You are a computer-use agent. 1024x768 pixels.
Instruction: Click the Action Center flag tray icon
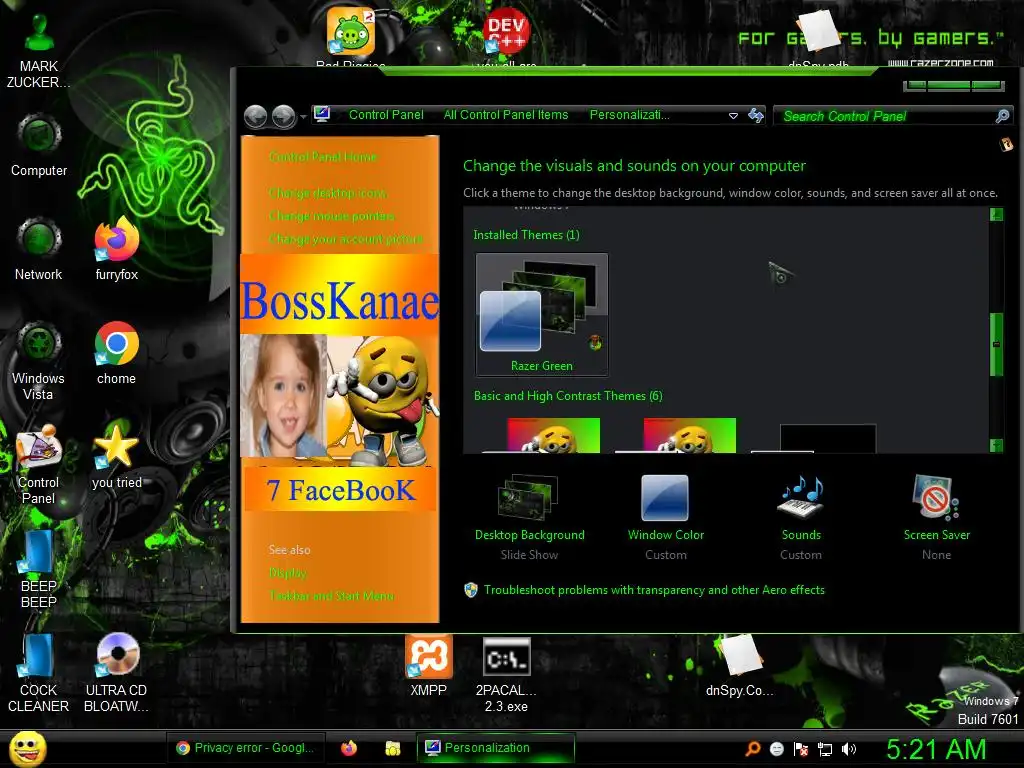(801, 749)
